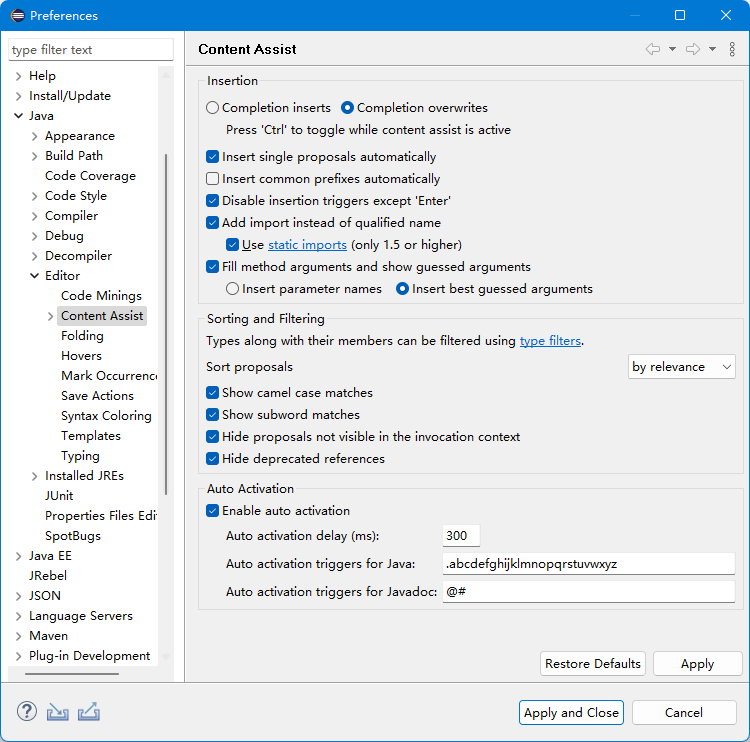Screen dimensions: 750x742
Task: Select Templates in the preferences tree
Action: click(x=91, y=436)
